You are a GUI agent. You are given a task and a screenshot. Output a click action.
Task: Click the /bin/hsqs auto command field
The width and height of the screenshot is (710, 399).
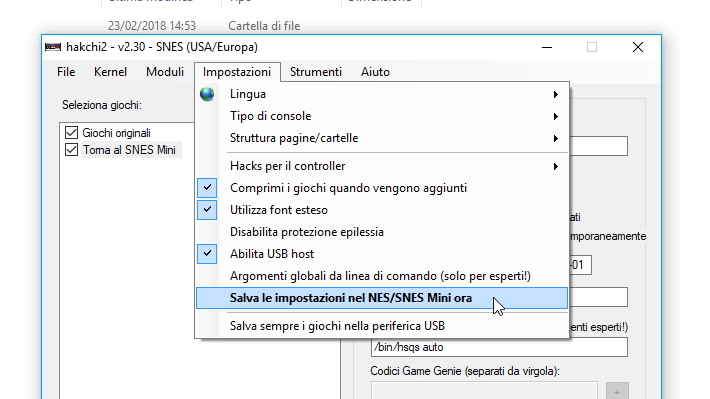click(499, 347)
